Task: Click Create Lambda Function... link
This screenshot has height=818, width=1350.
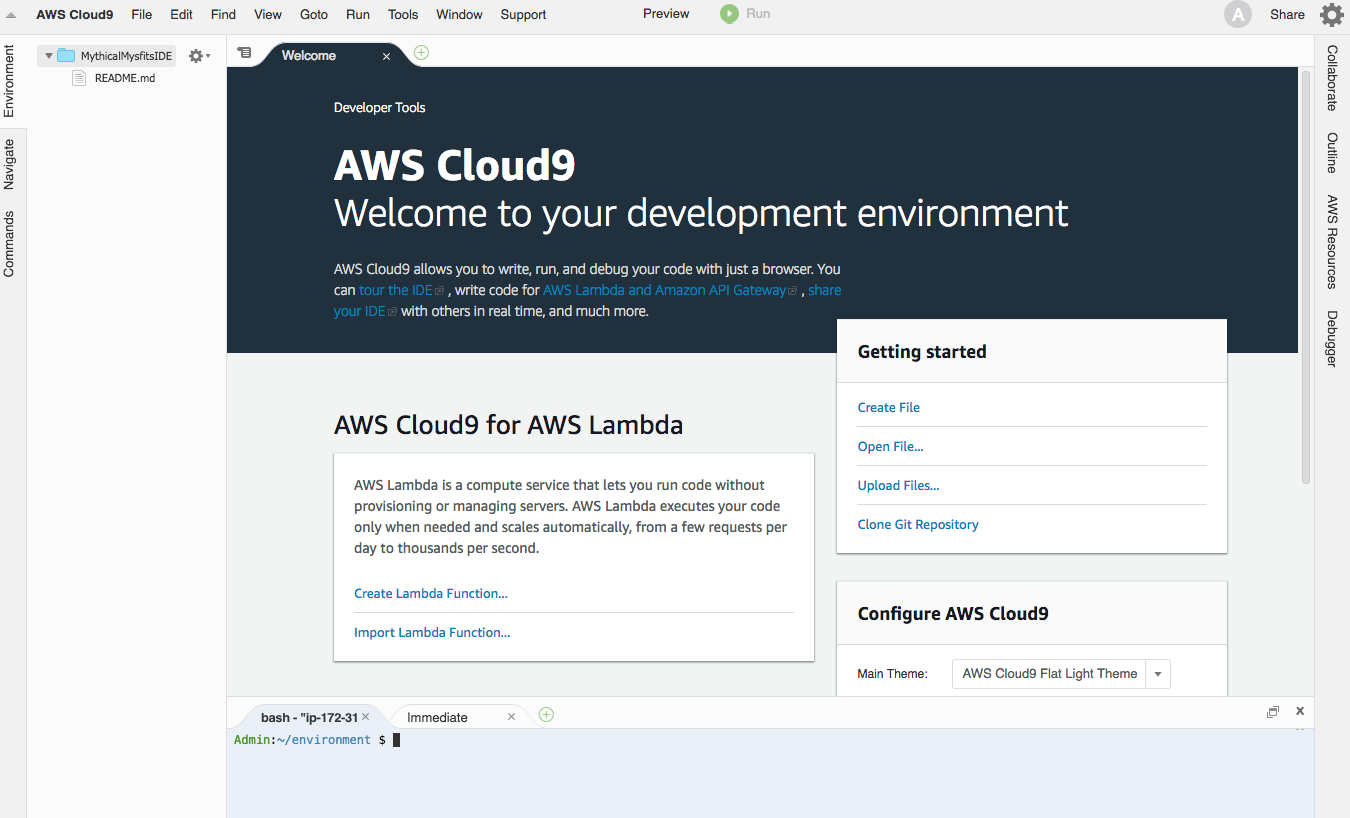Action: 431,593
